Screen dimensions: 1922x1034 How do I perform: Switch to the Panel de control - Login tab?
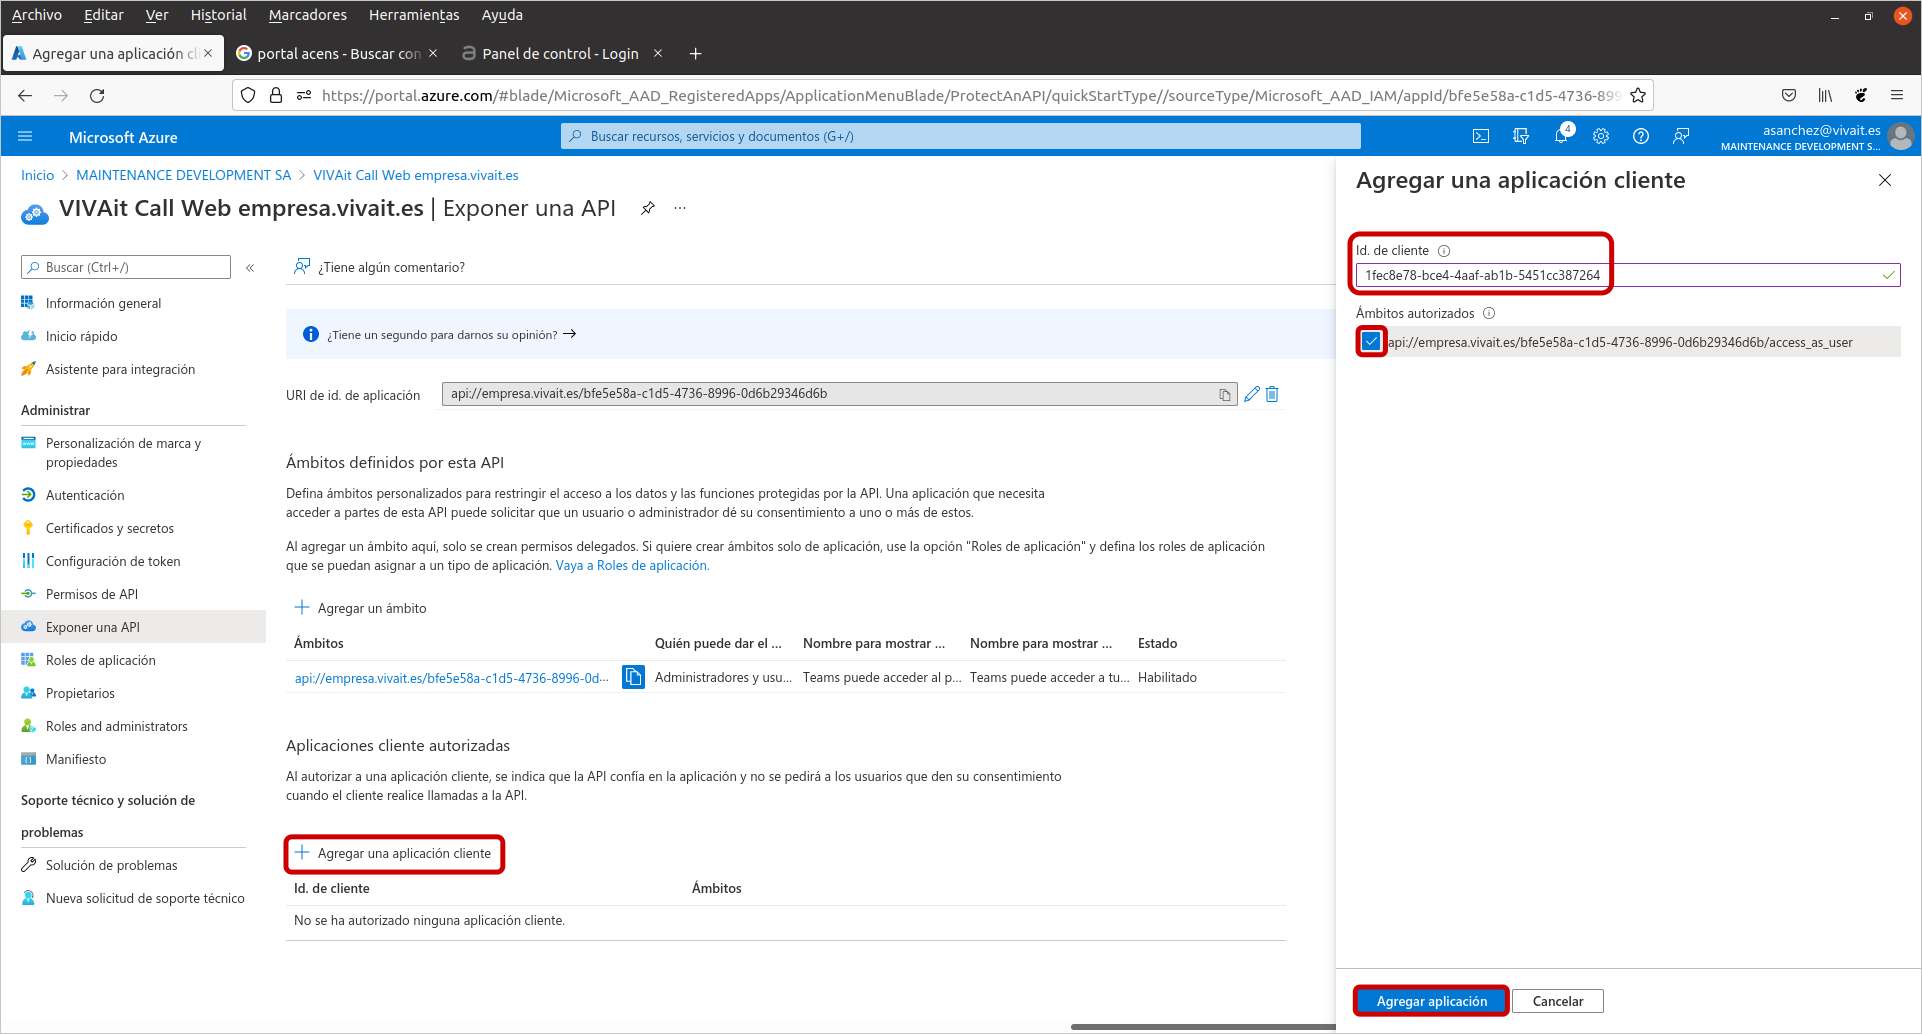561,53
